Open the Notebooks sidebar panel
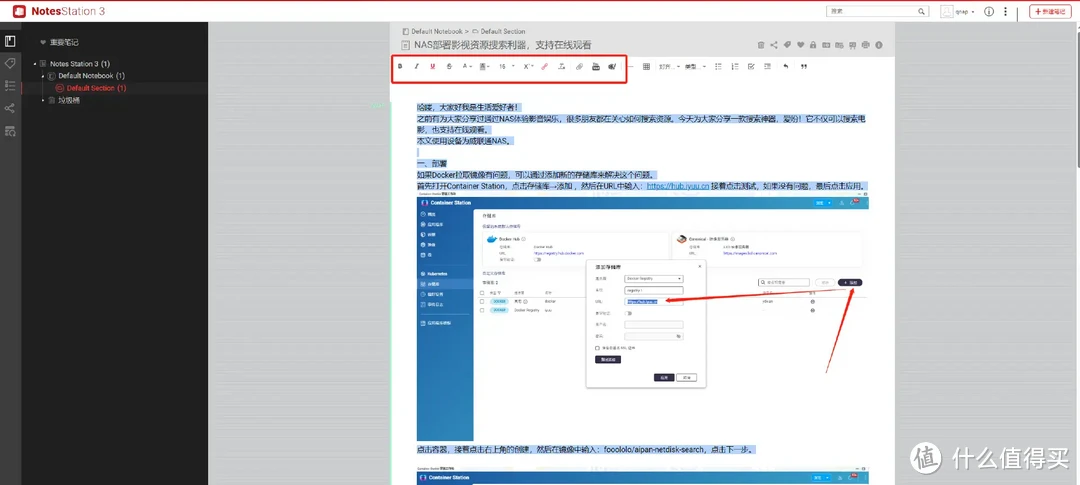This screenshot has height=485, width=1080. 10,41
